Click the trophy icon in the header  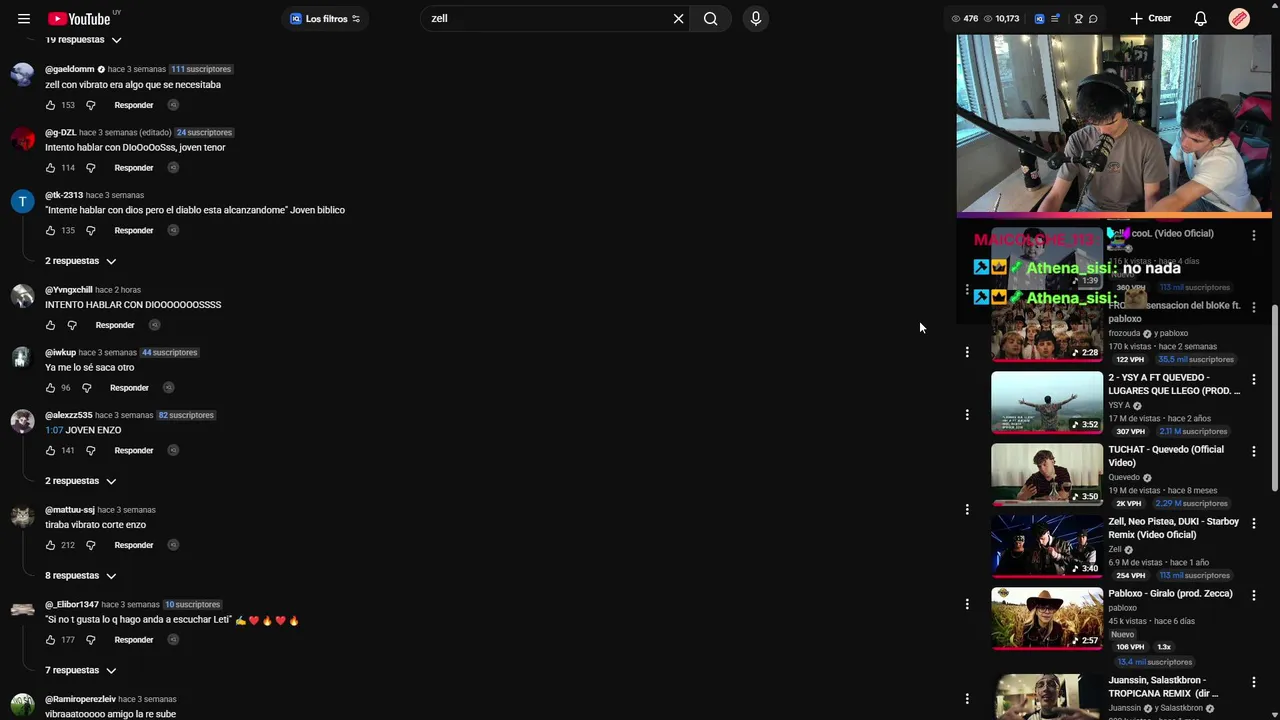point(1078,19)
